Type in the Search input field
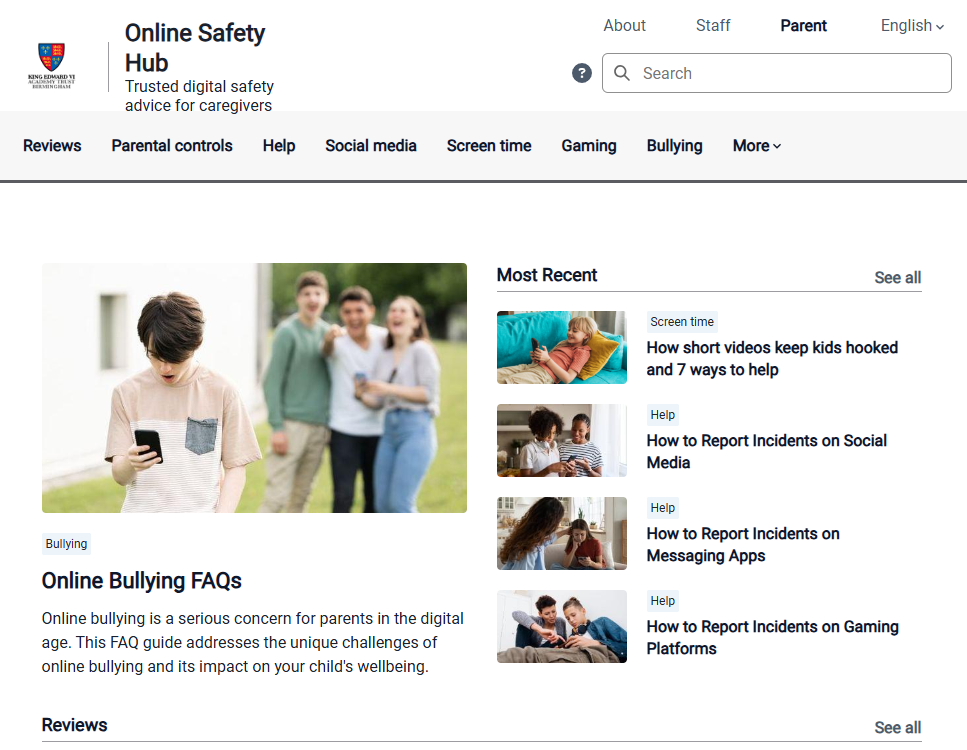This screenshot has width=967, height=750. point(790,73)
